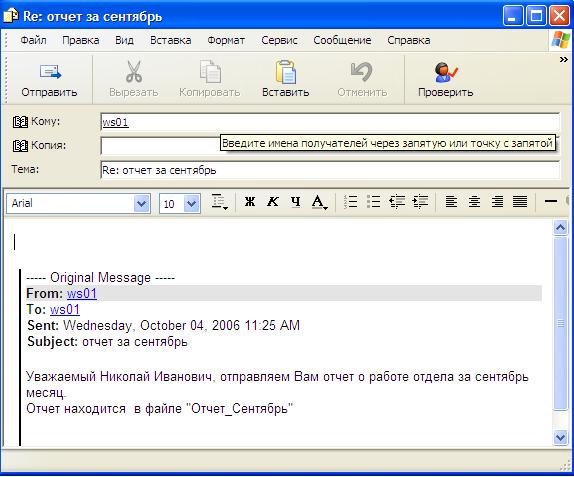Image resolution: width=574 pixels, height=477 pixels.
Task: Apply bulleted list formatting
Action: [374, 202]
